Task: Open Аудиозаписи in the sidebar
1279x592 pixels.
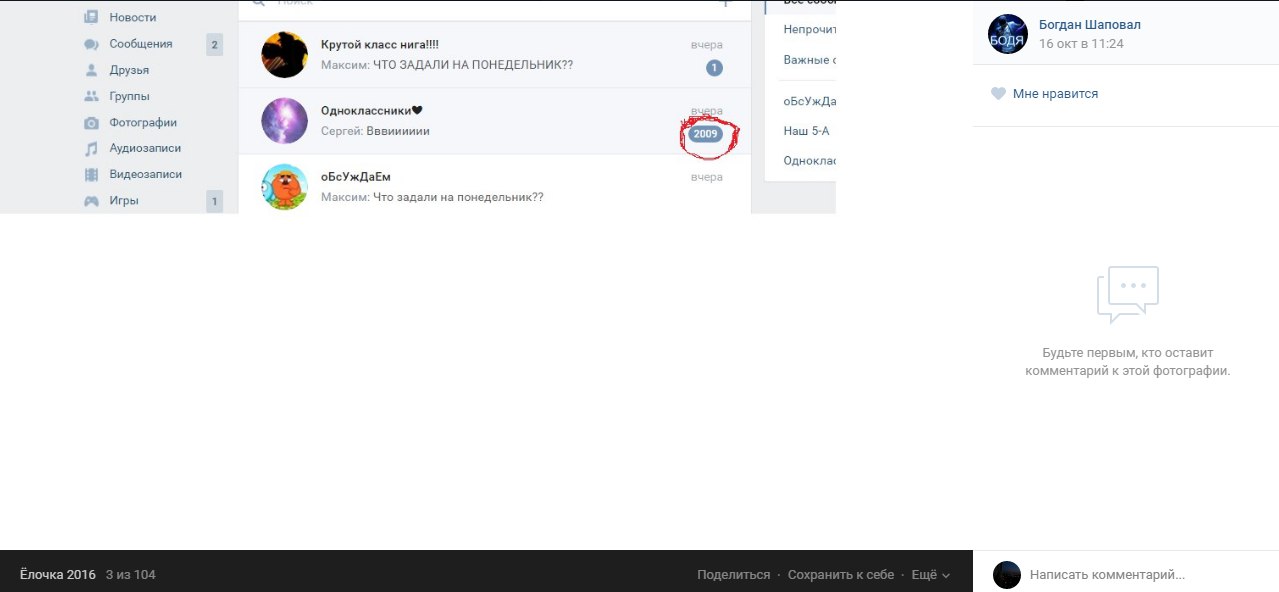Action: pos(145,148)
